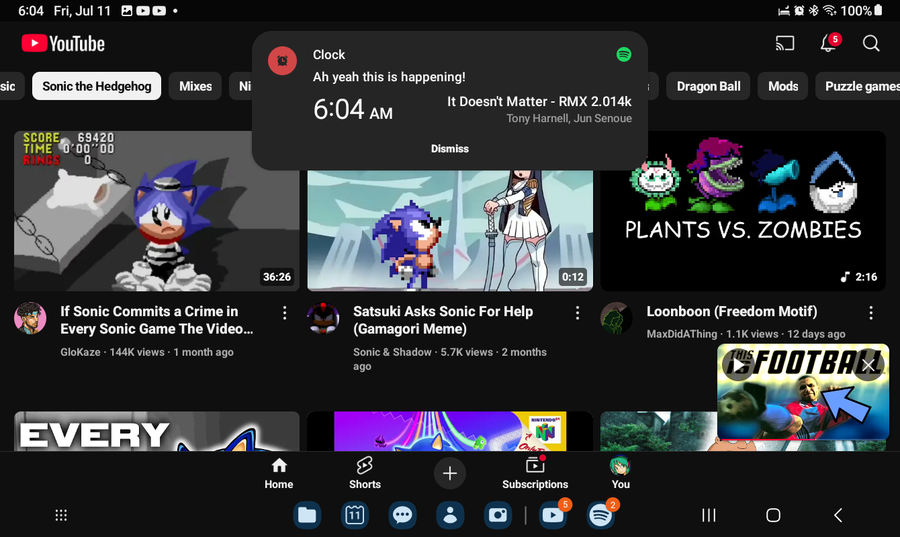The width and height of the screenshot is (900, 537).
Task: Open the YouTube logo home link
Action: pyautogui.click(x=63, y=44)
